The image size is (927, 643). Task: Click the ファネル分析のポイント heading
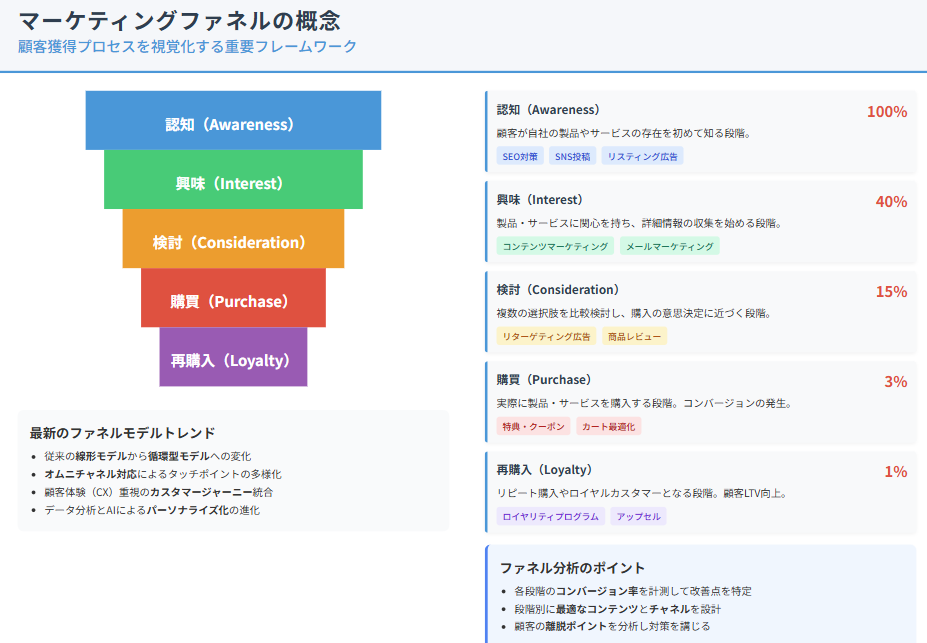[x=572, y=567]
